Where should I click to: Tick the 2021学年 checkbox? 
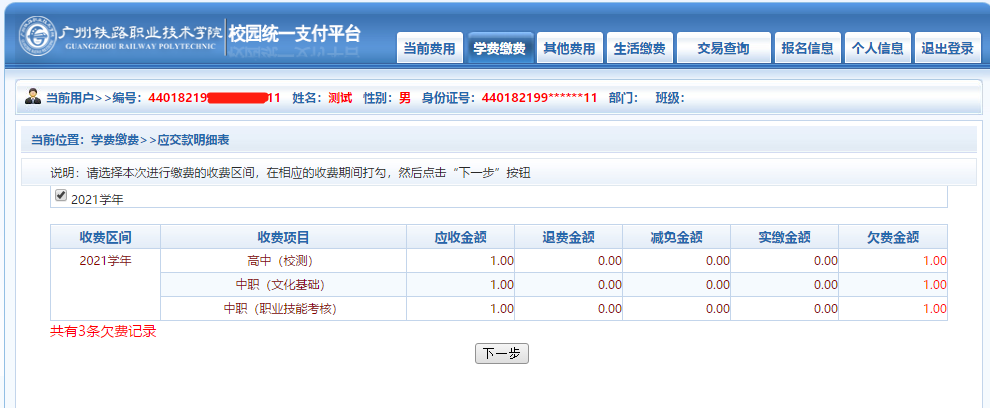(61, 197)
